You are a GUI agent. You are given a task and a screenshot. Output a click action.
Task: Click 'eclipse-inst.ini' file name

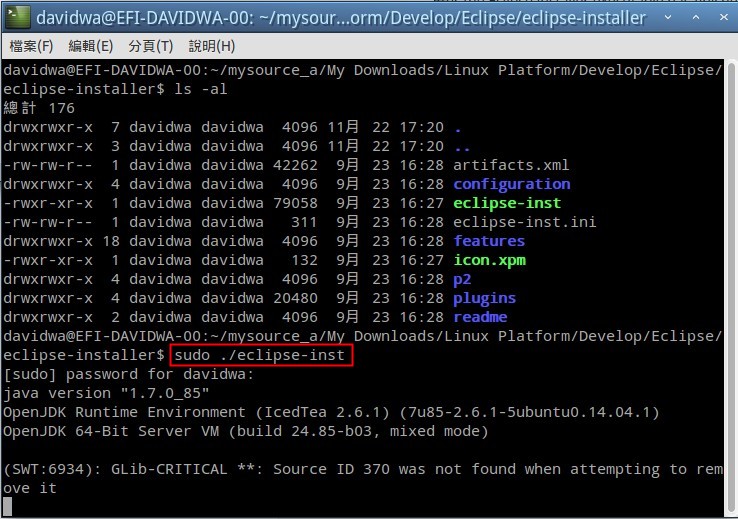point(525,222)
